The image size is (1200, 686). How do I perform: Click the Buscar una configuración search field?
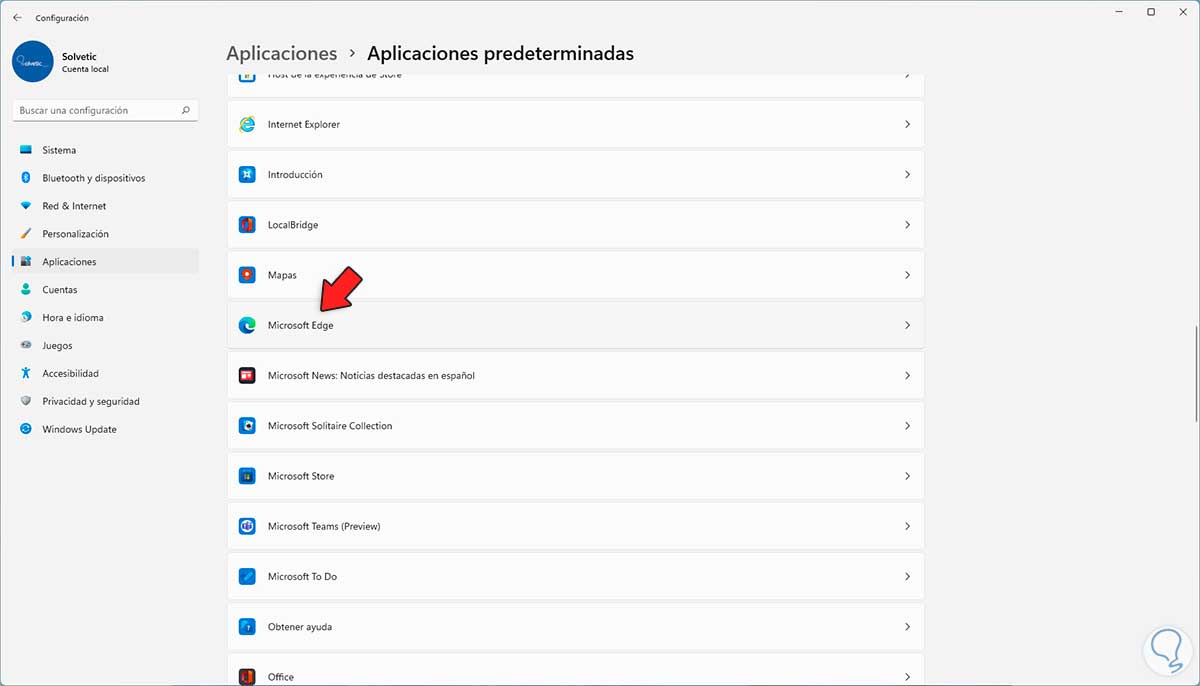tap(98, 111)
